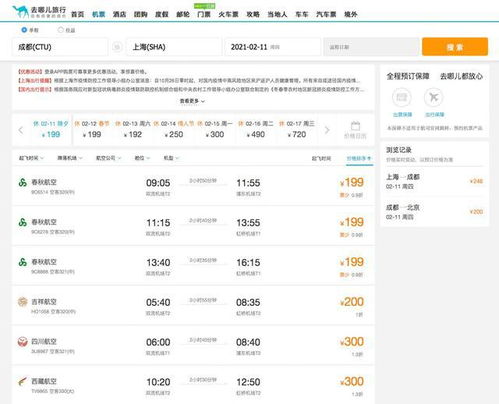Viewport: 499px width, 404px height.
Task: Sort by price (价格排序)
Action: coord(359,159)
